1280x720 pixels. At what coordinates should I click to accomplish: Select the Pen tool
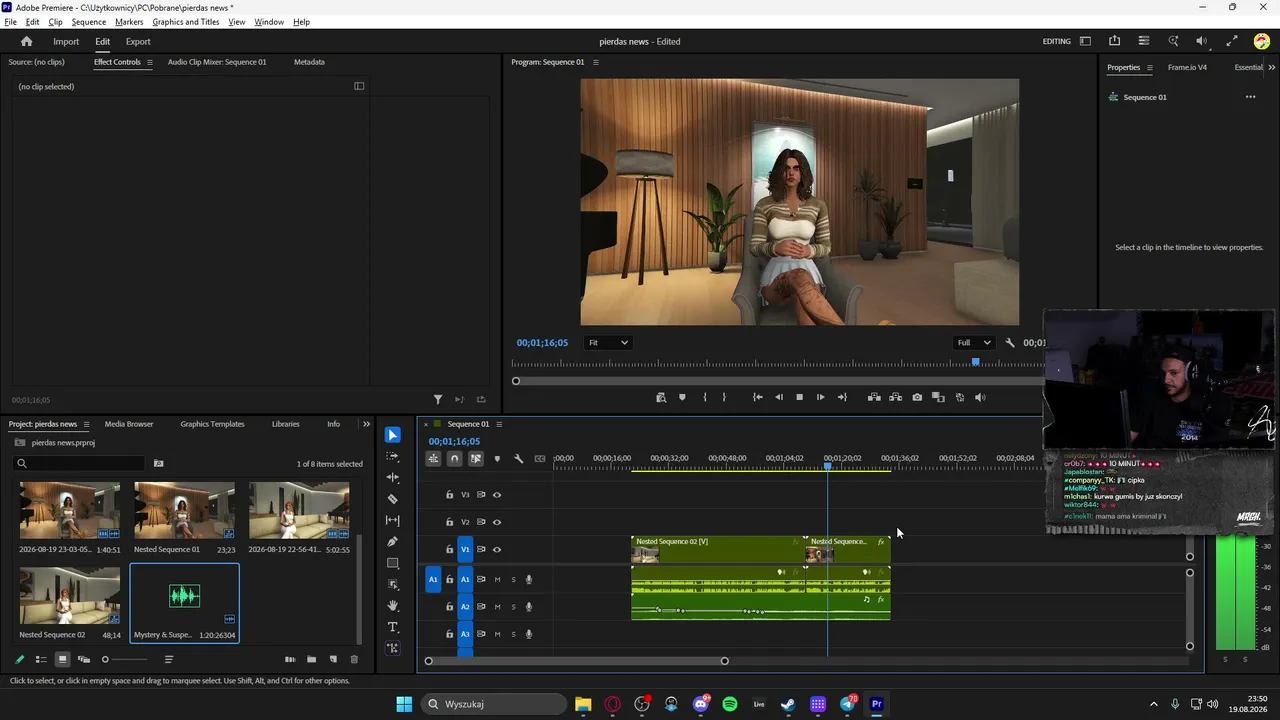[x=393, y=542]
